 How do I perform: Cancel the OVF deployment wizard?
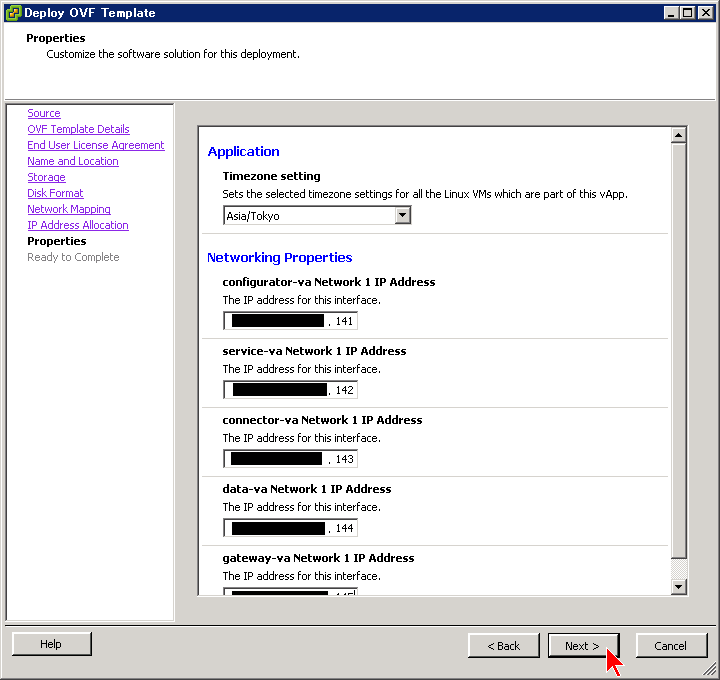(671, 646)
